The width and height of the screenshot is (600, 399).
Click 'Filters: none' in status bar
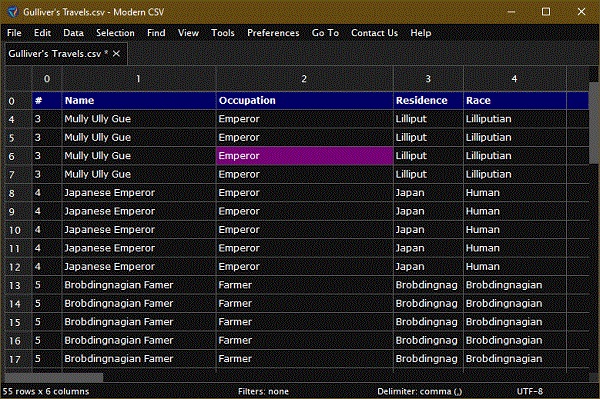pos(263,391)
